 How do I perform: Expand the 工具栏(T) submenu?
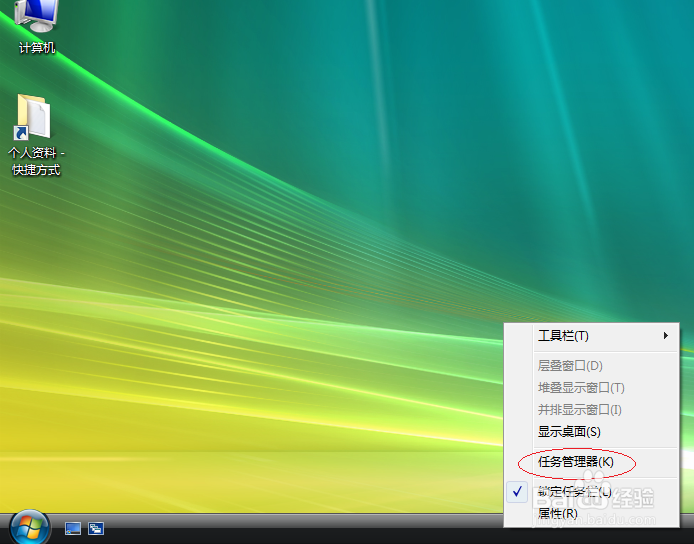591,336
